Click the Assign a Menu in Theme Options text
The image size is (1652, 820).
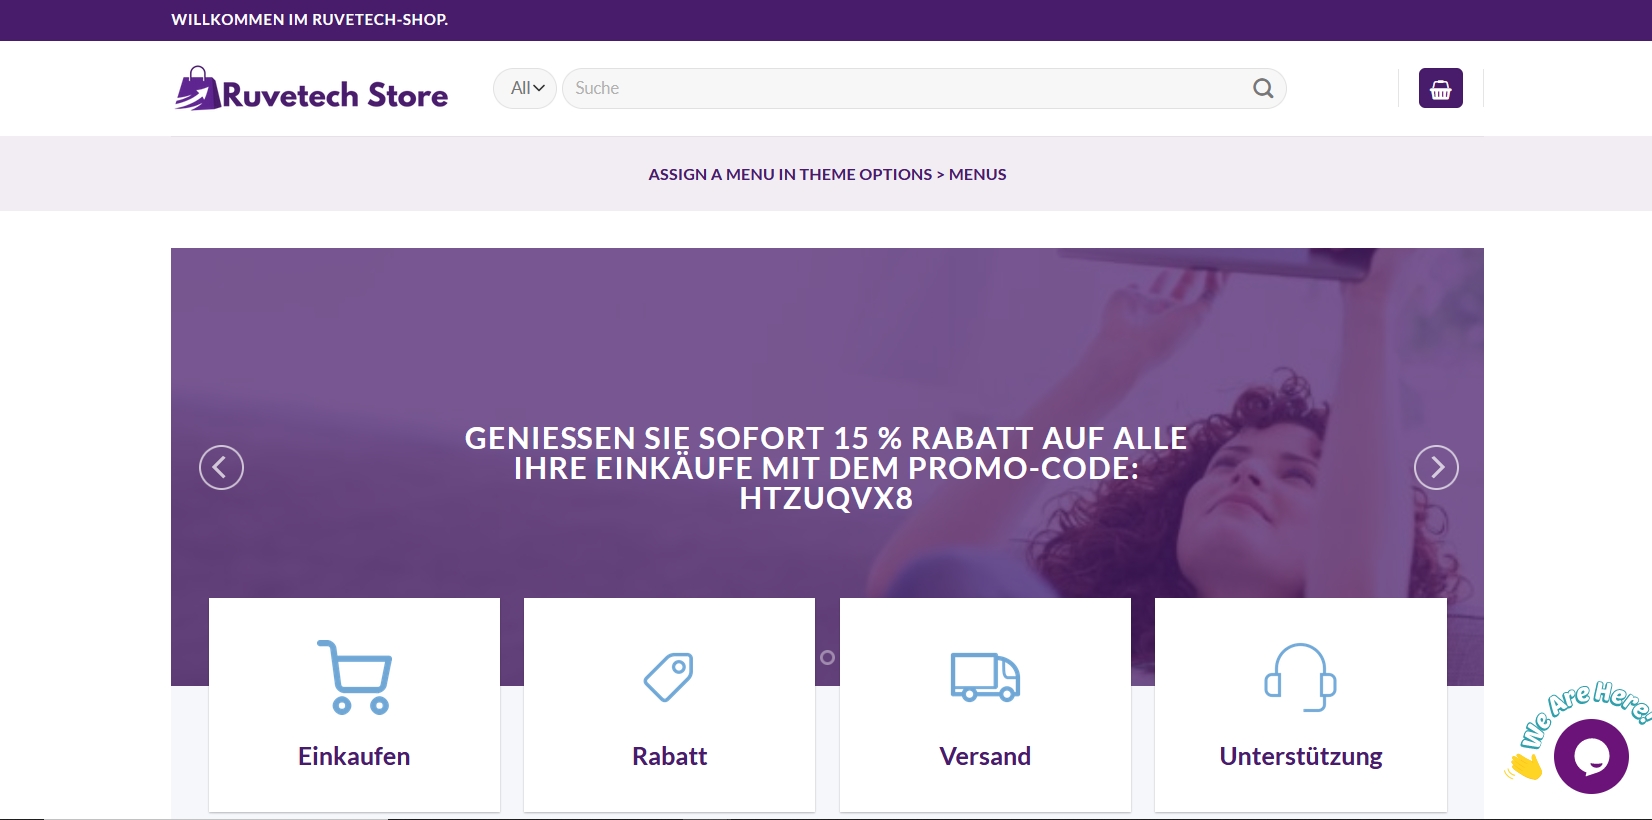(827, 174)
